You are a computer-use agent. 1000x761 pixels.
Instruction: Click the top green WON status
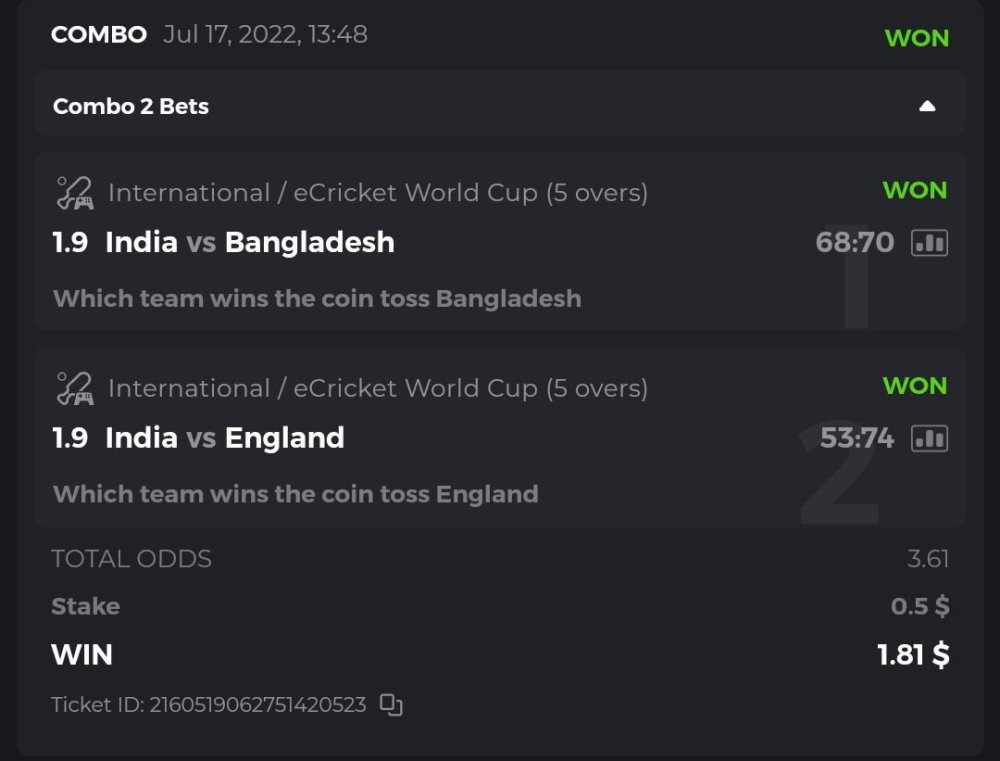(916, 38)
